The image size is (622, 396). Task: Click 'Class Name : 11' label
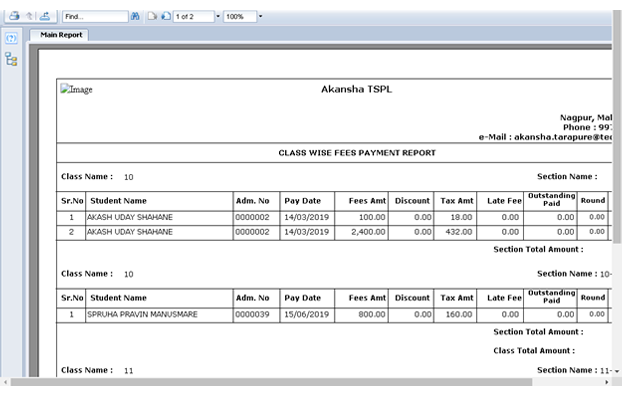pos(97,370)
